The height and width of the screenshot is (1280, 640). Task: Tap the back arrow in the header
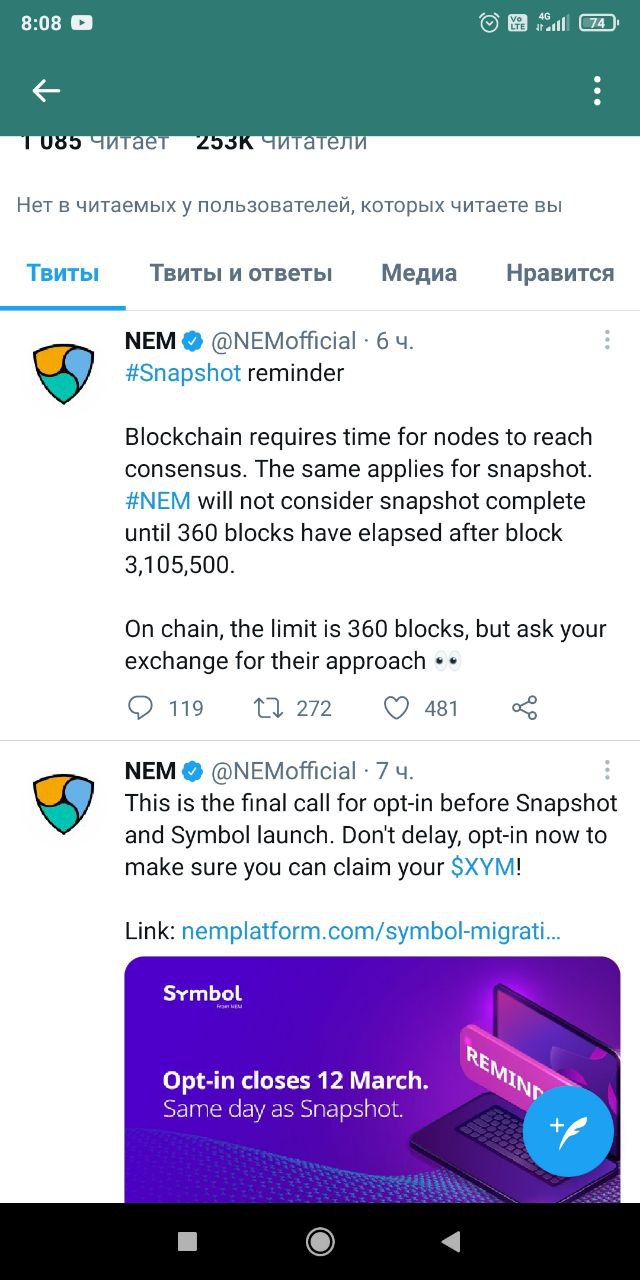46,91
